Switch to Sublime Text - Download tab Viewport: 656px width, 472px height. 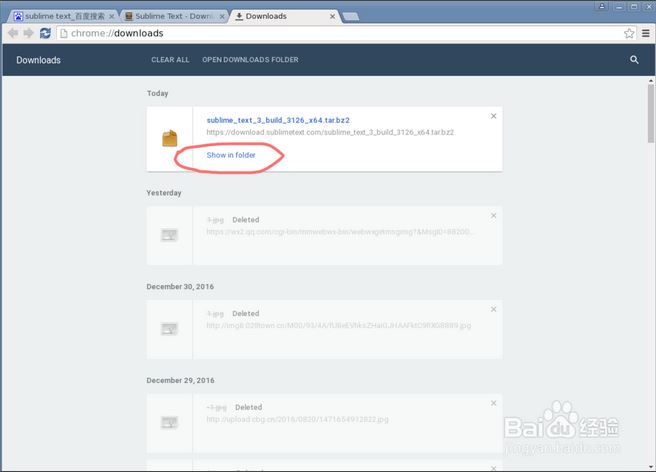coord(174,16)
